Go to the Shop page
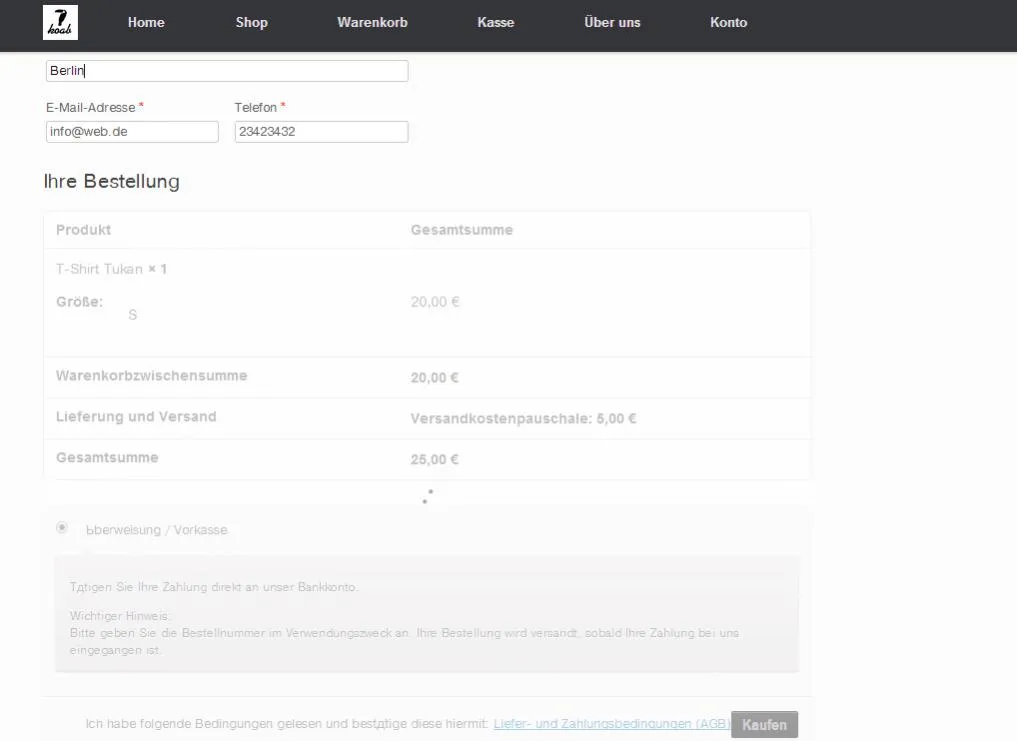1017x741 pixels. [252, 22]
